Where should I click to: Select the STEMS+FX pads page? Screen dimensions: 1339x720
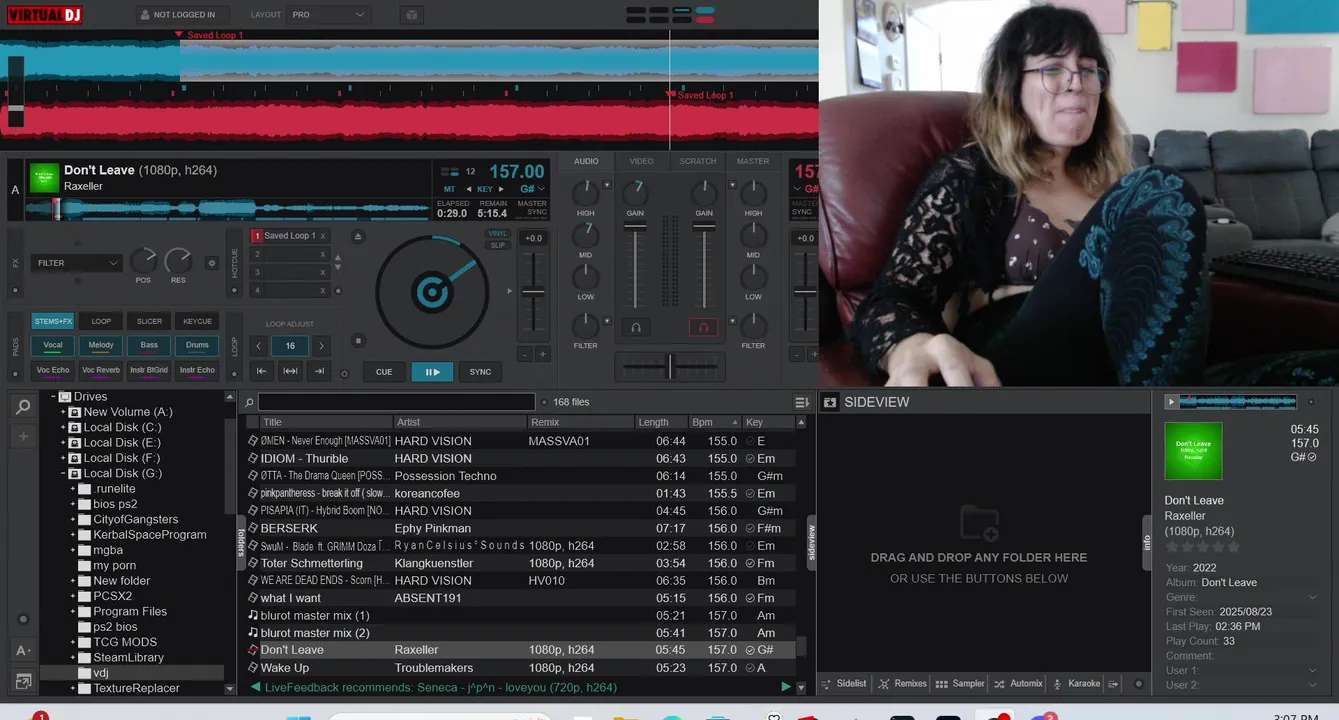(x=53, y=321)
